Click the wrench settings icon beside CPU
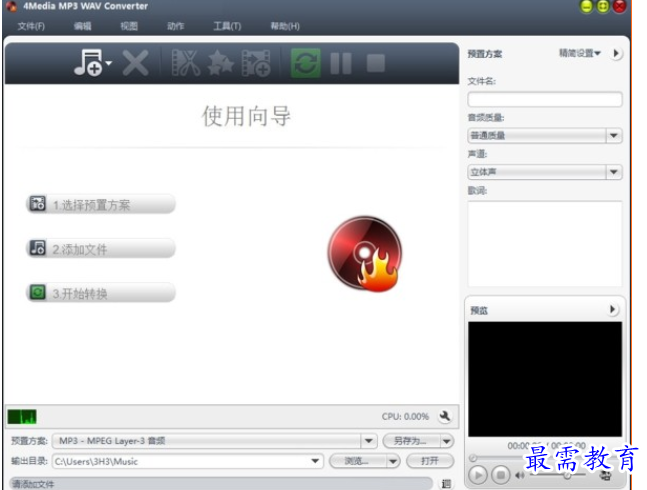647x490 pixels. (x=445, y=416)
